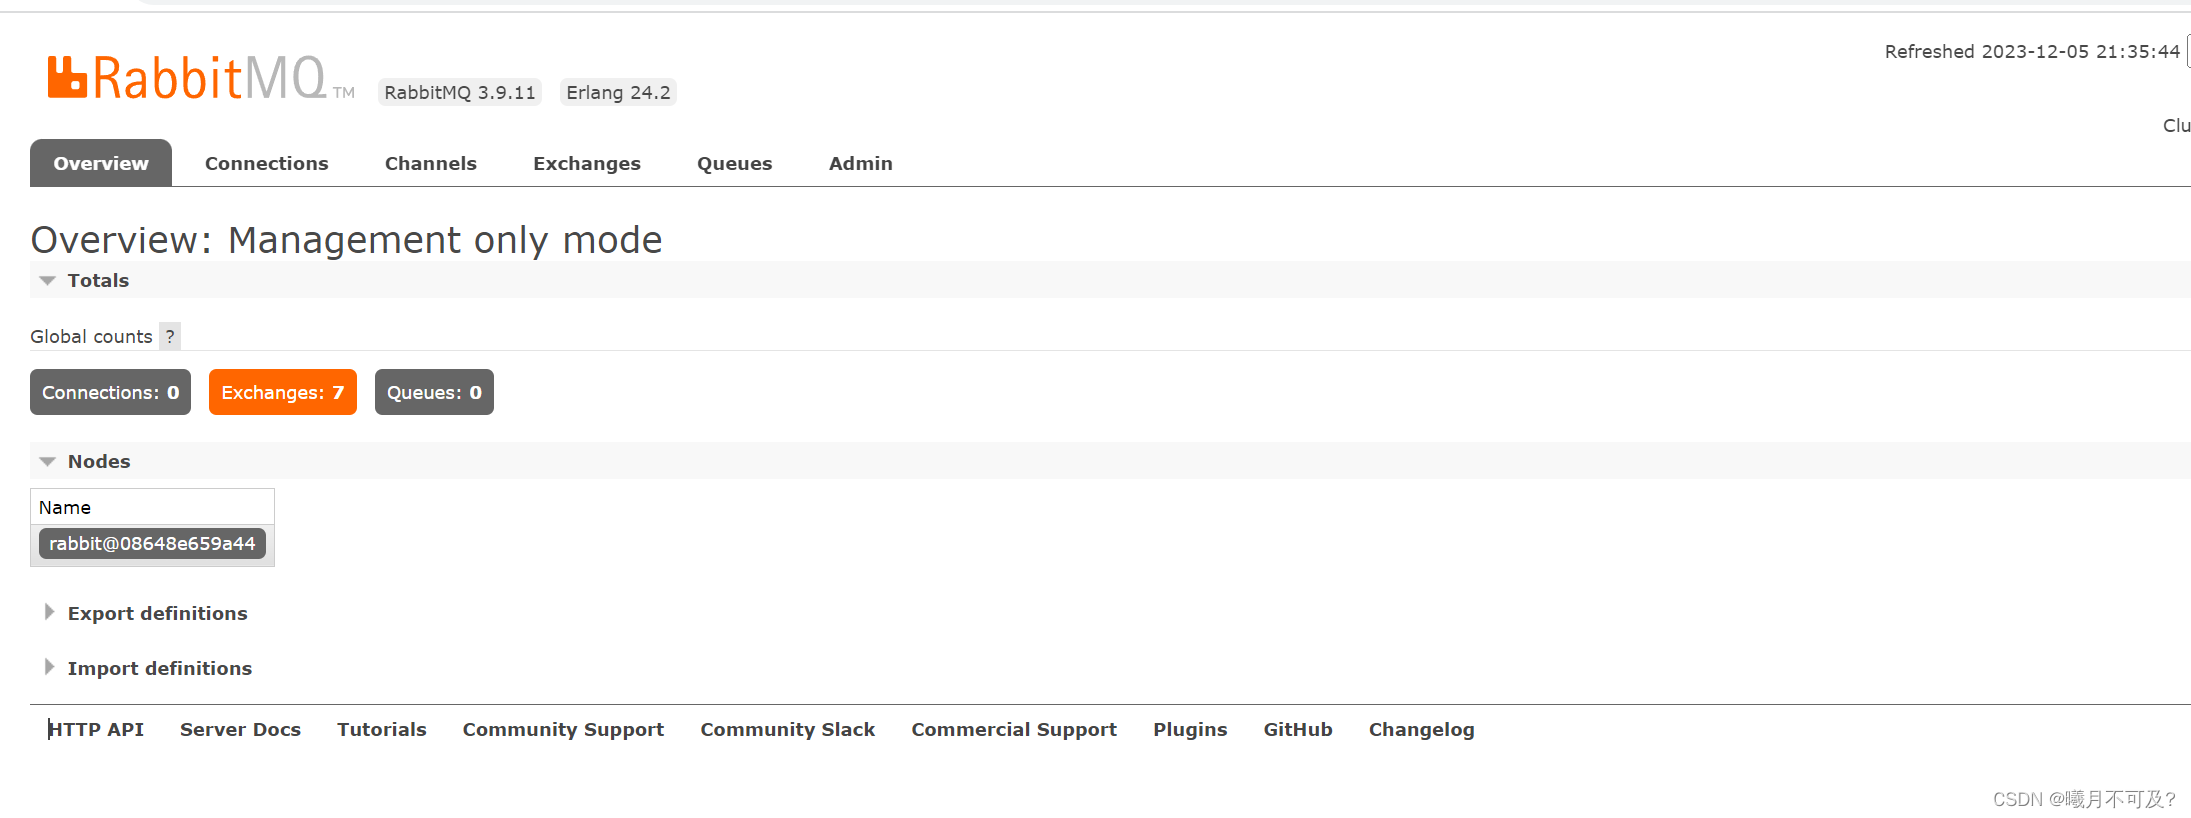
Task: Collapse the Totals section
Action: [x=98, y=280]
